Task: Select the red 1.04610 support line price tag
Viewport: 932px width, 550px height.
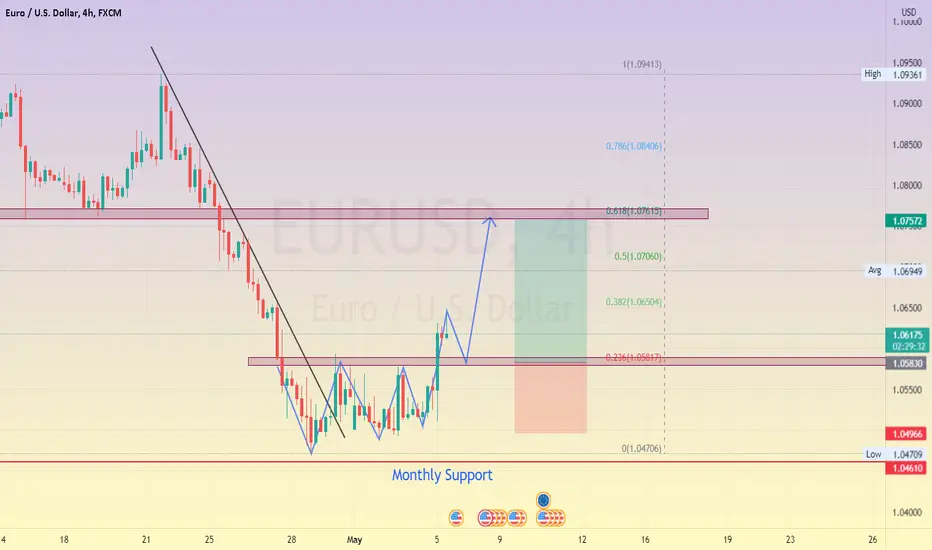Action: (906, 469)
